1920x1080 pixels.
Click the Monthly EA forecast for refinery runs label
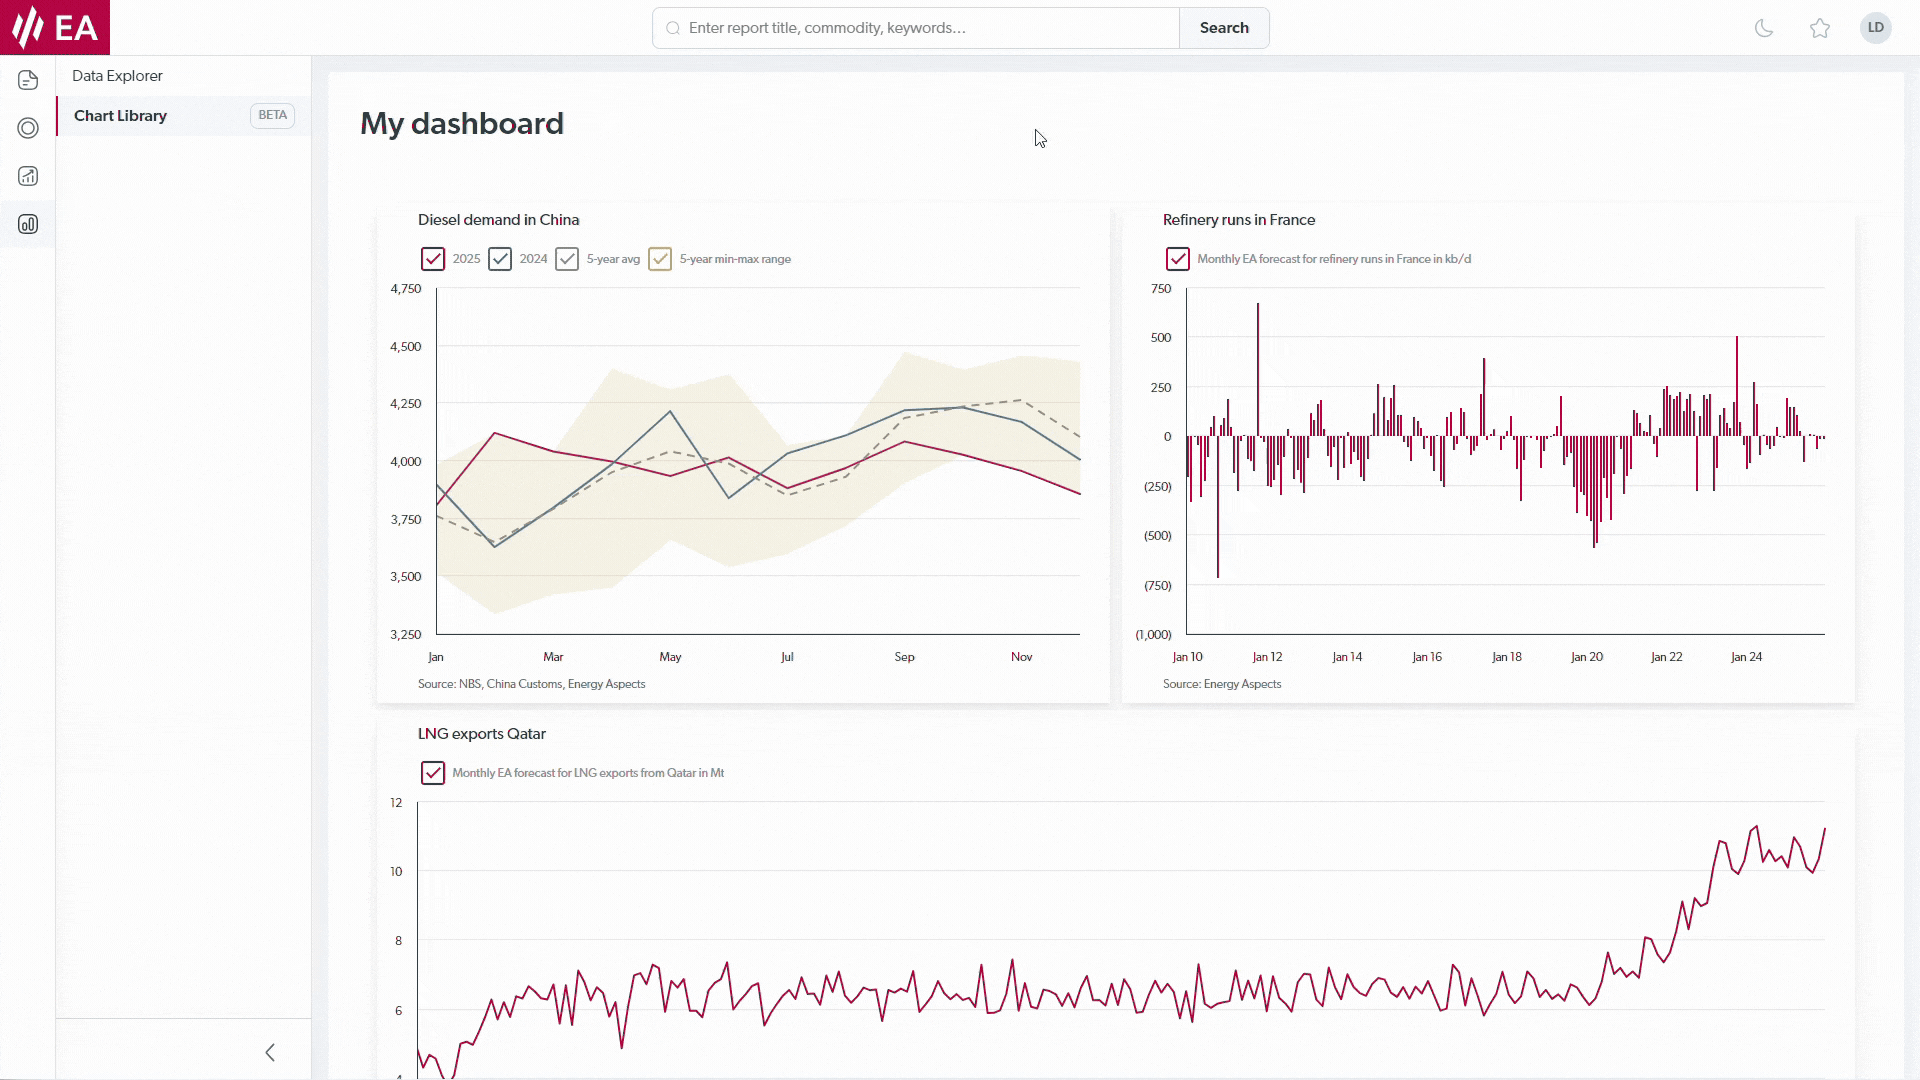coord(1334,259)
